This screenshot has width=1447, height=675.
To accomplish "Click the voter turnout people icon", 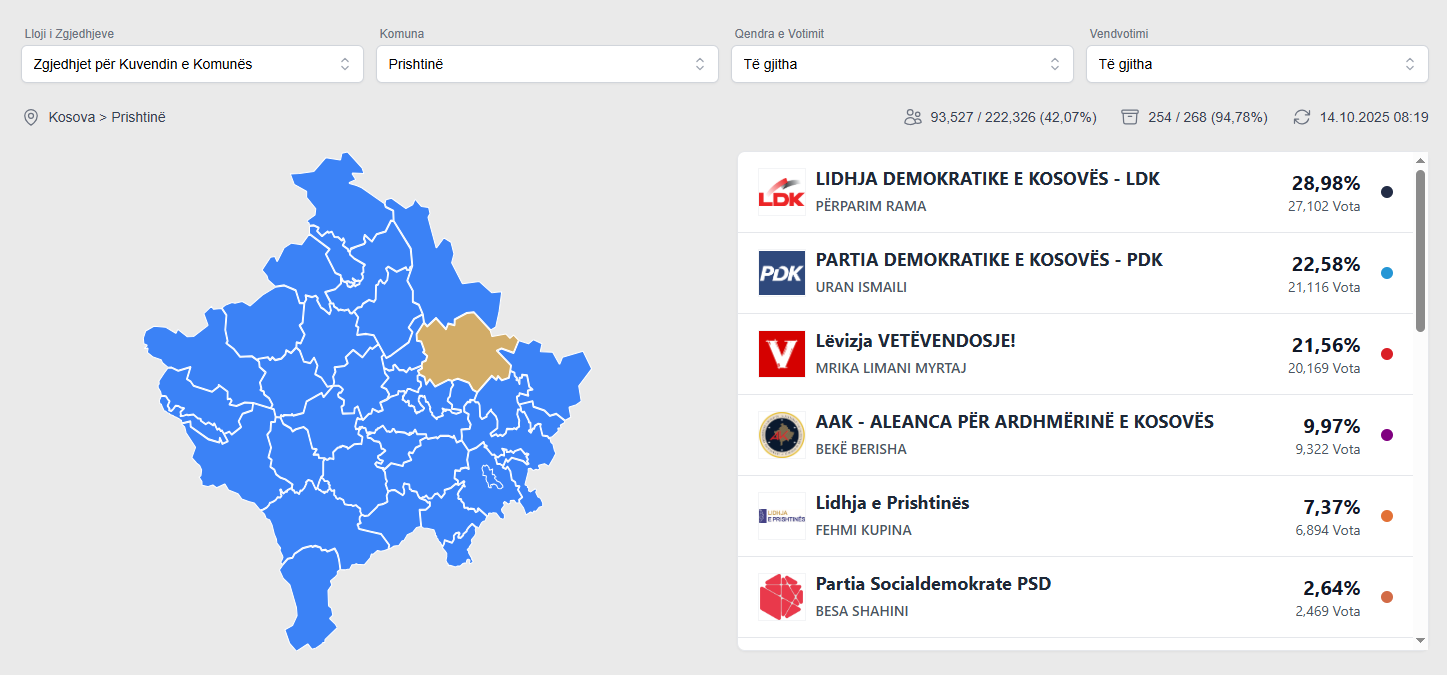I will click(x=912, y=117).
